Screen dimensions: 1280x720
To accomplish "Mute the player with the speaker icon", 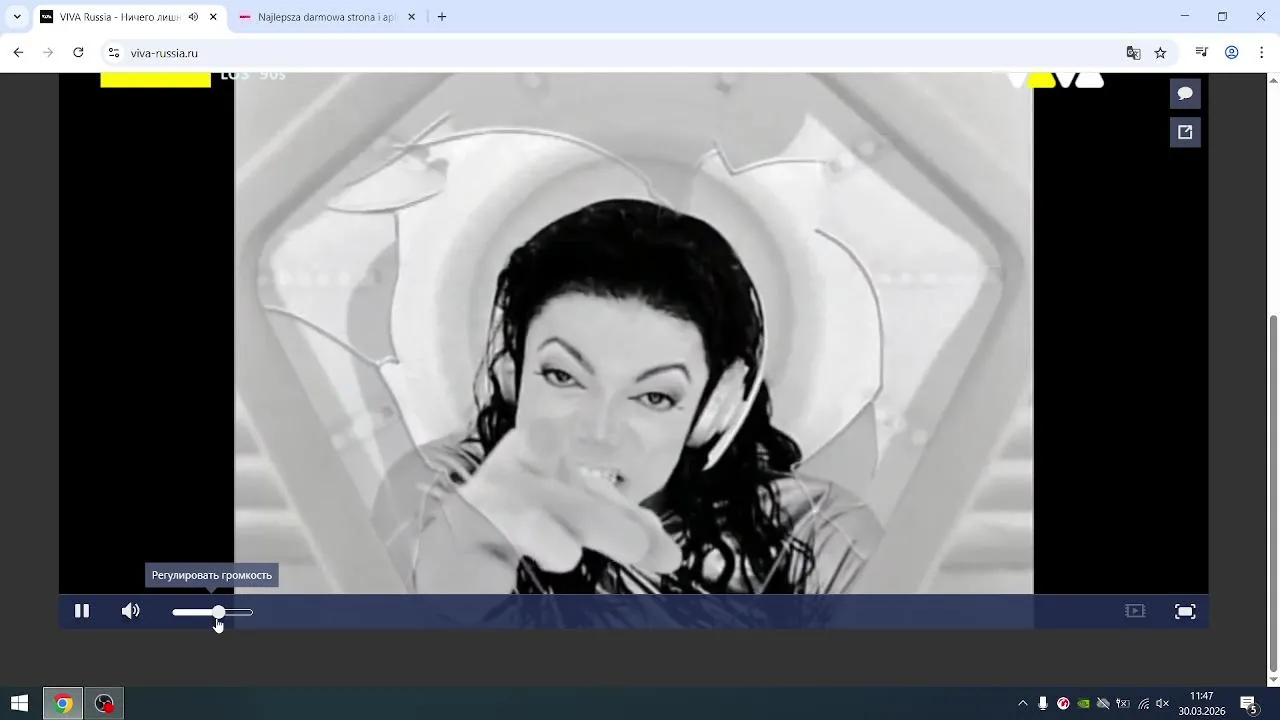I will click(x=131, y=611).
